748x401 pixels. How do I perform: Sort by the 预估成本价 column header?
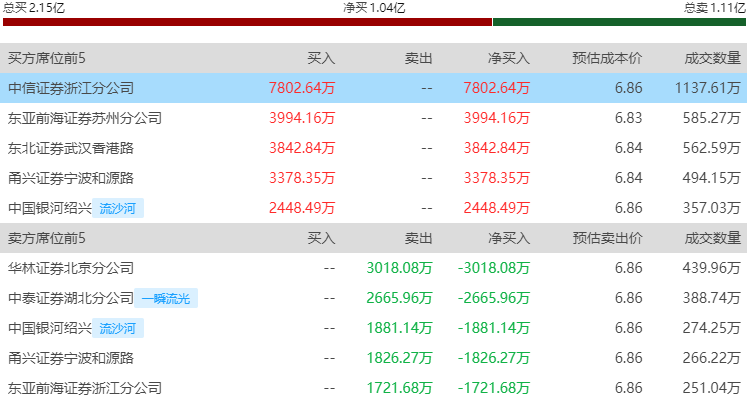click(x=606, y=58)
